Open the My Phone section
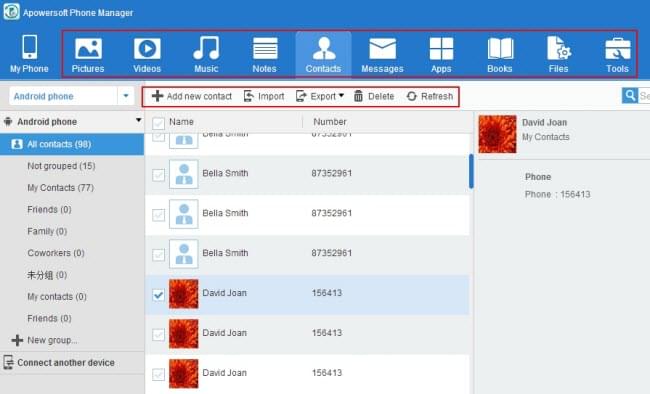 (29, 54)
